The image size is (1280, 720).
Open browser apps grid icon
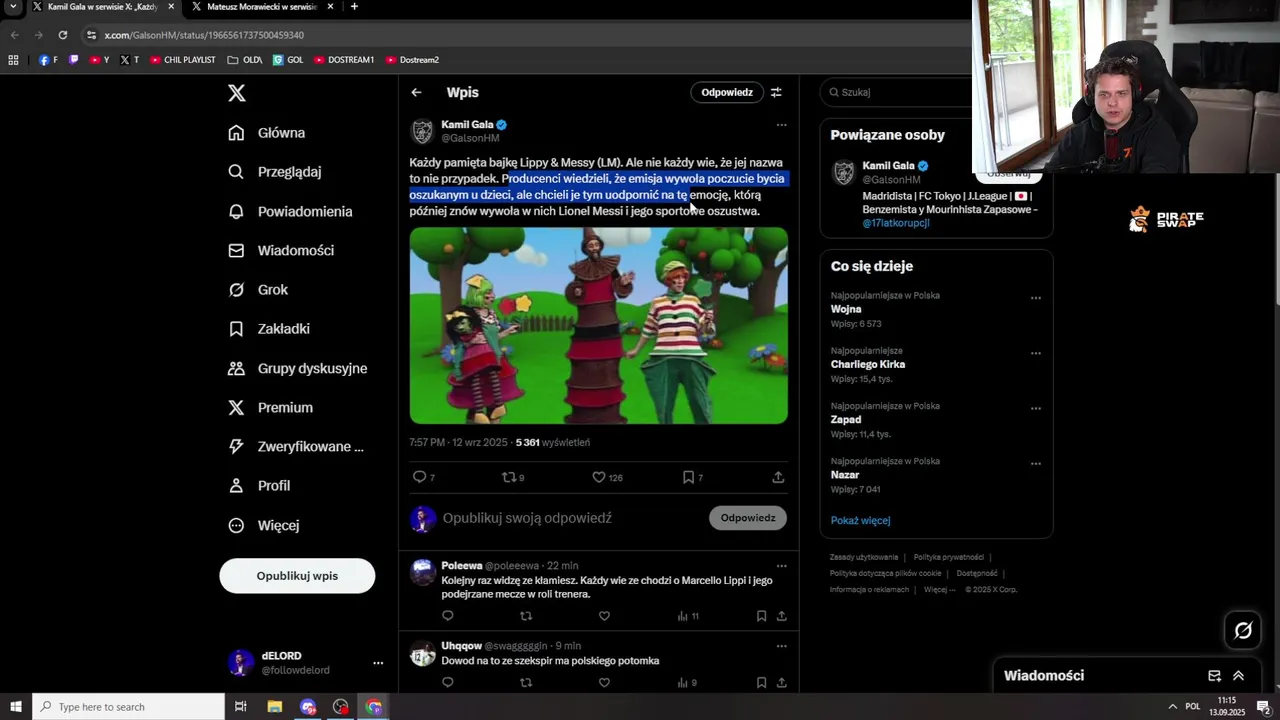(13, 60)
